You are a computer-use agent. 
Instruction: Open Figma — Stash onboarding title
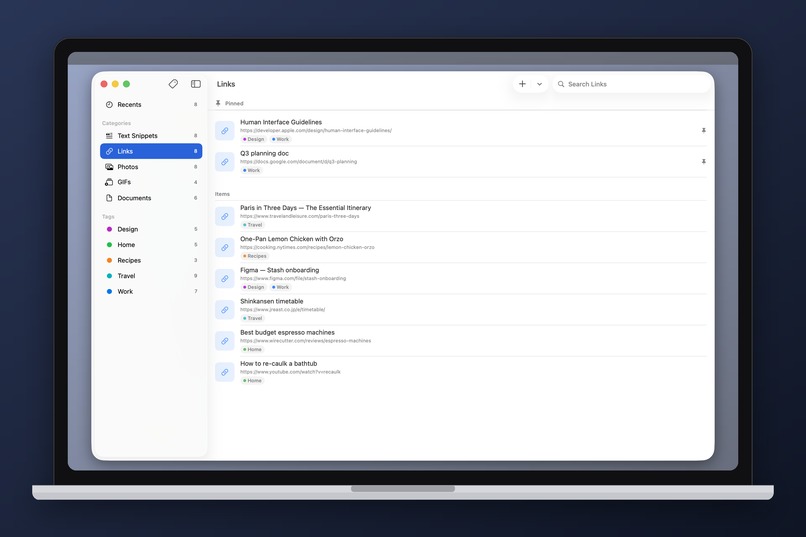click(279, 270)
